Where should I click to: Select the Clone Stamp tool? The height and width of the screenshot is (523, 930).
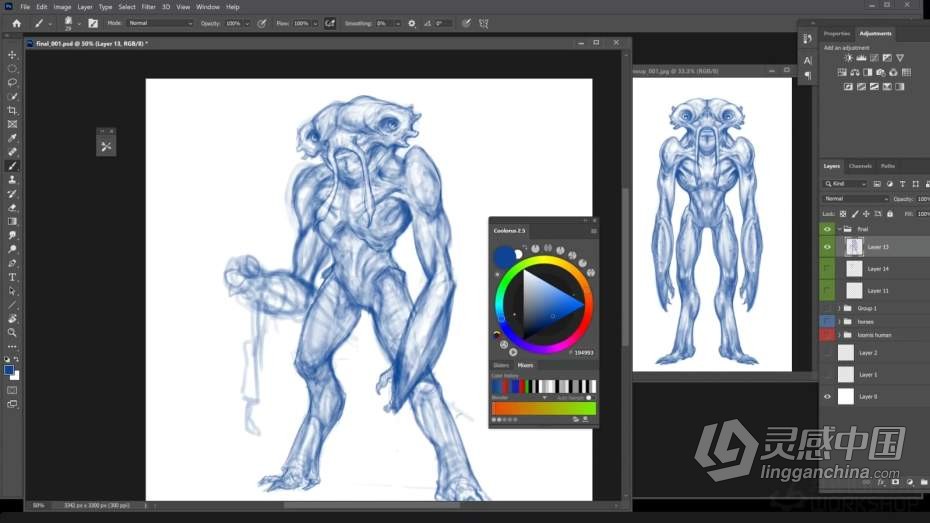point(12,180)
